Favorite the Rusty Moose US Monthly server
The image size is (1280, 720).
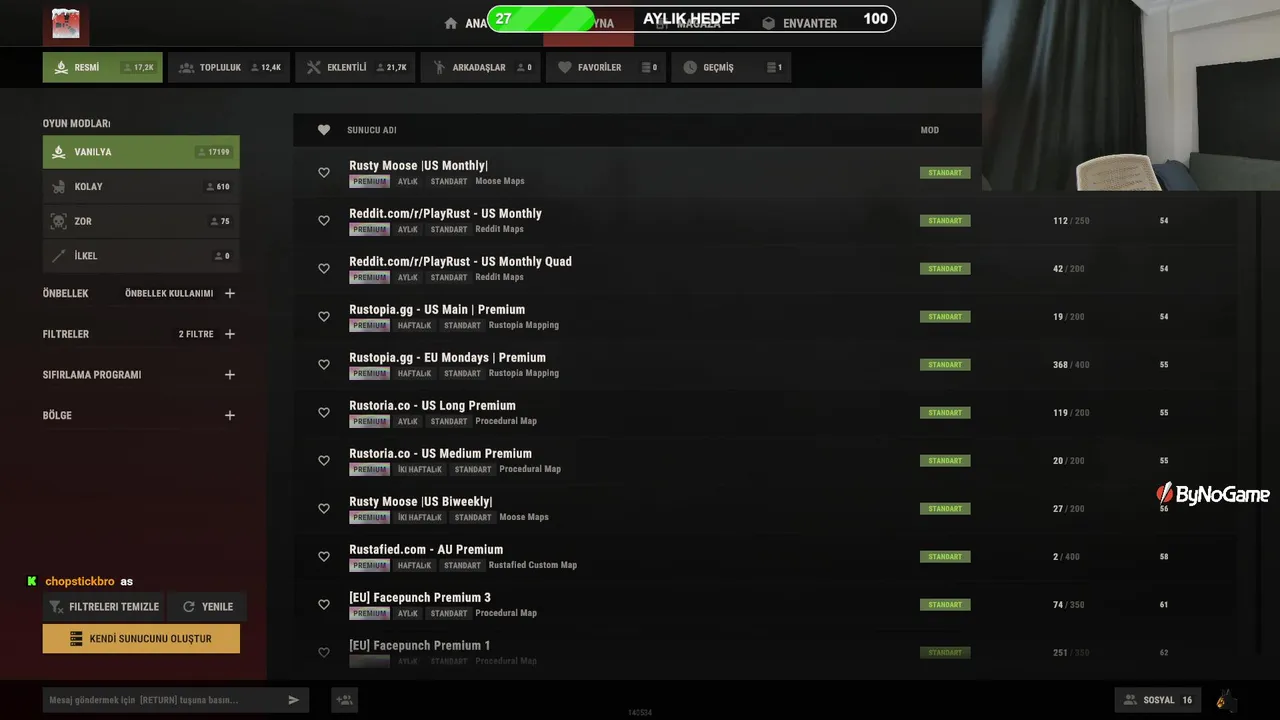tap(324, 173)
